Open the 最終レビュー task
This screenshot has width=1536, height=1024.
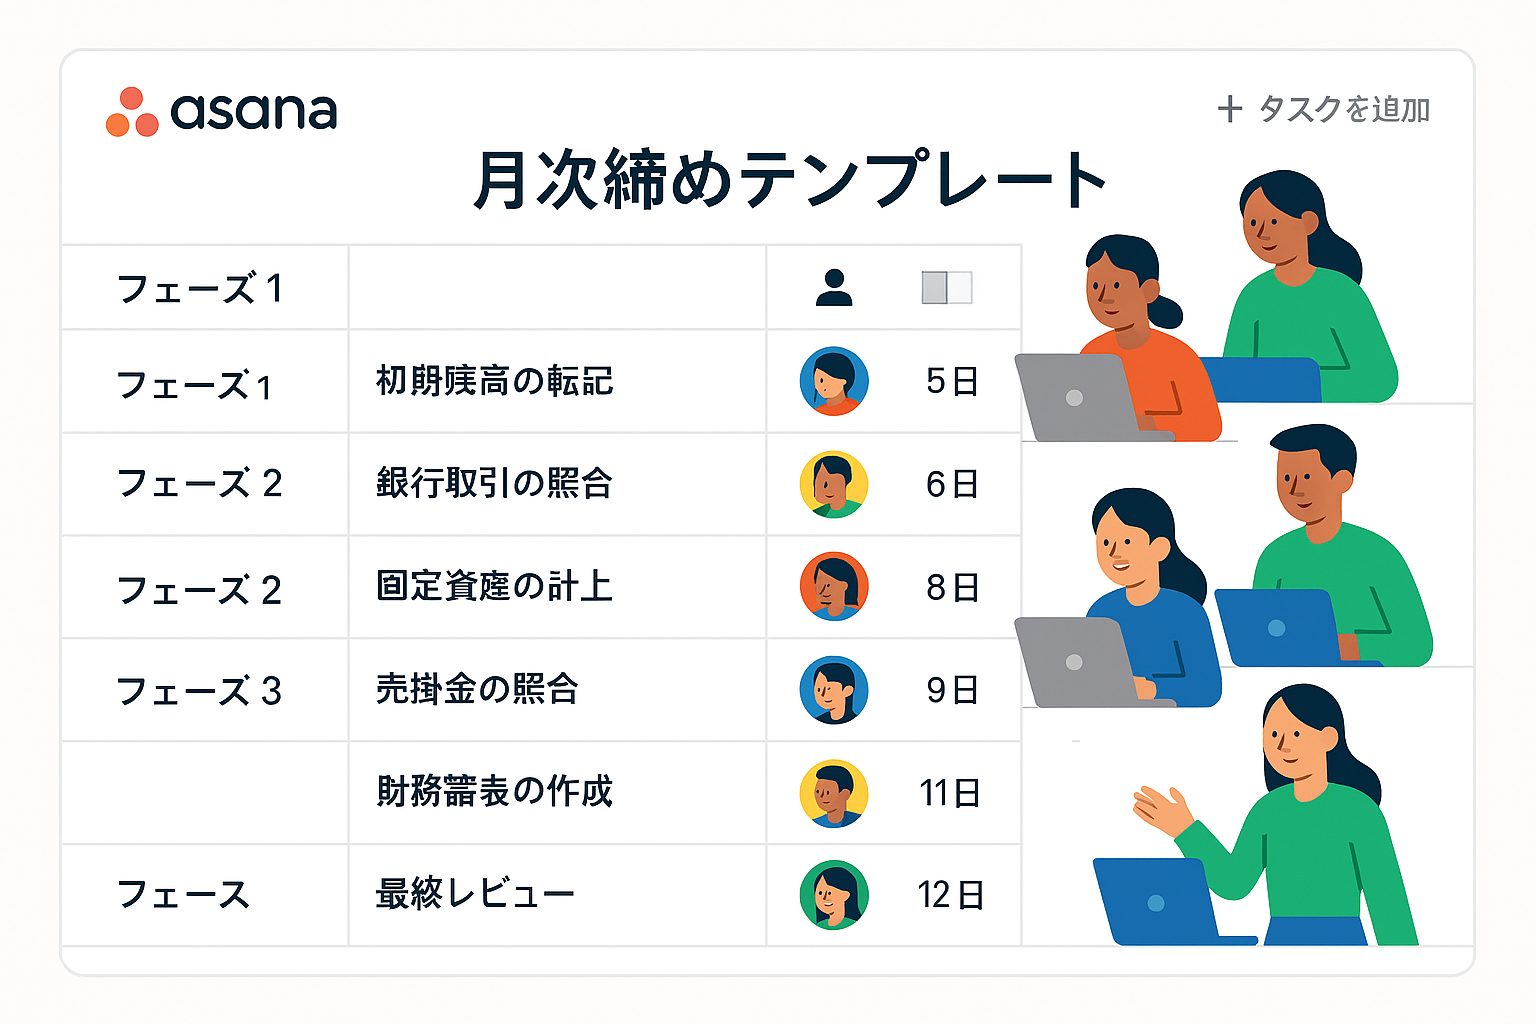tap(475, 894)
